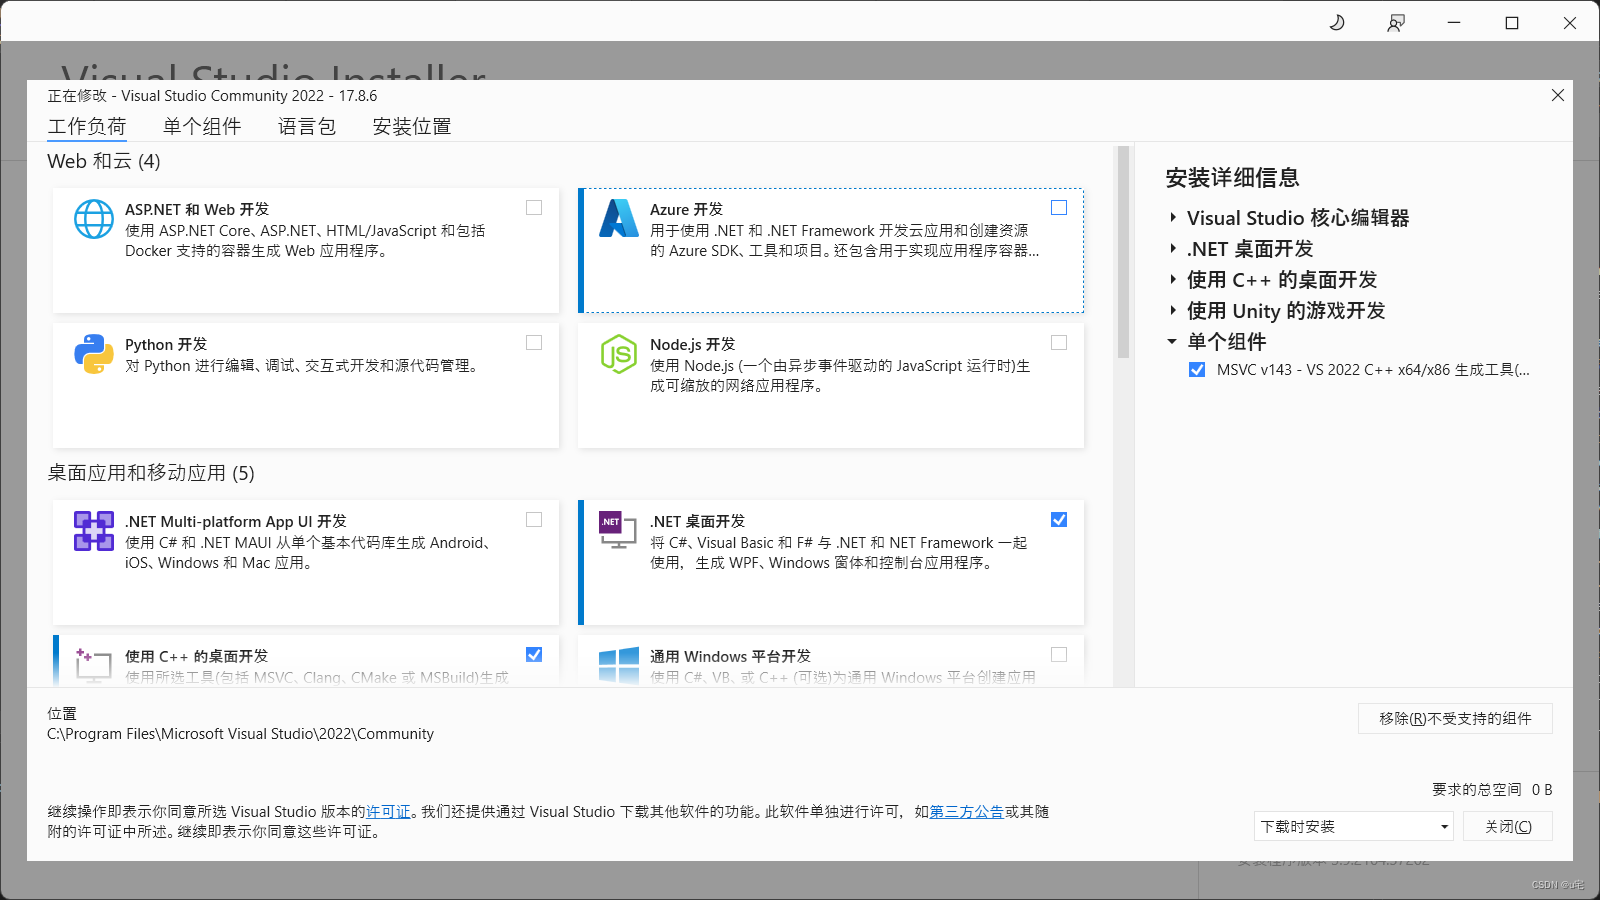Switch to the Workloads tab

tap(87, 127)
